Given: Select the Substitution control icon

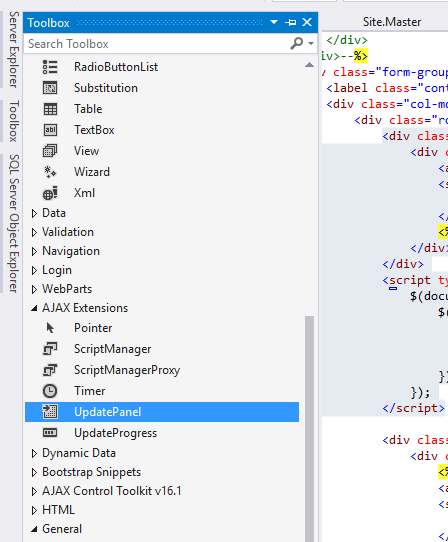Looking at the screenshot, I should (x=50, y=88).
